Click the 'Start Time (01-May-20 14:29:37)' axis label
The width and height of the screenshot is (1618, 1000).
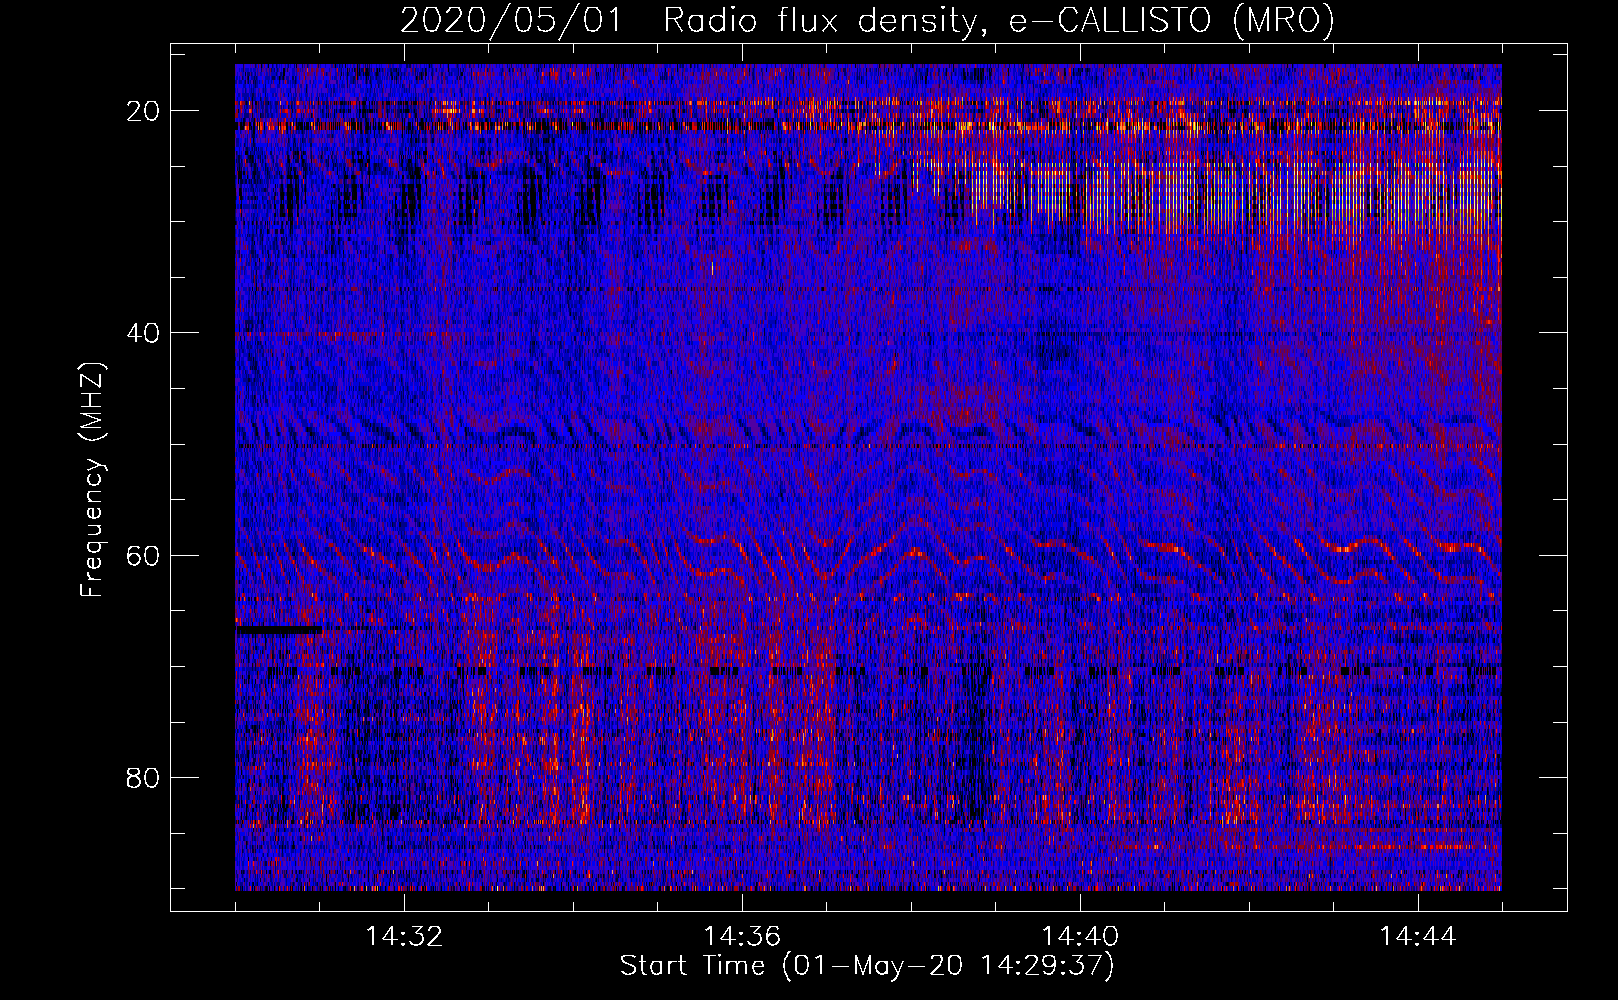tap(867, 966)
